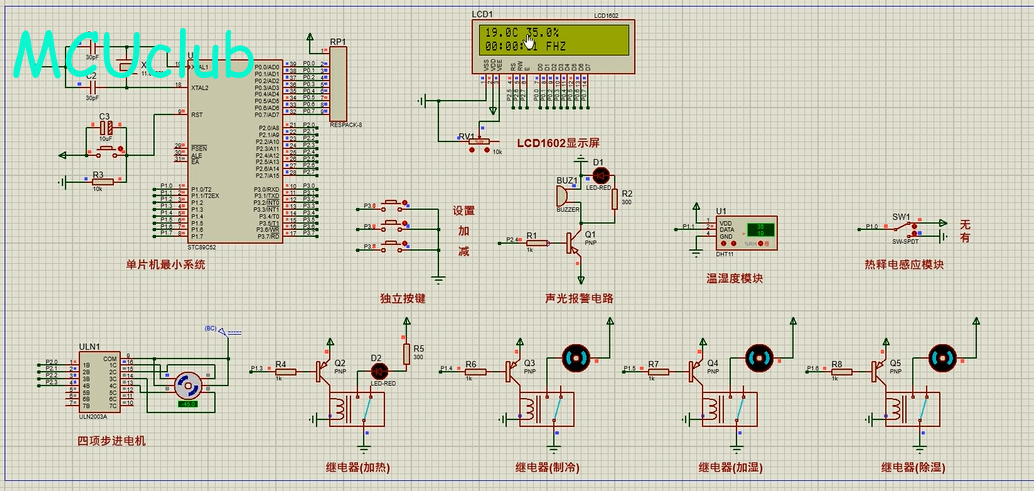This screenshot has height=491, width=1034.
Task: Click the D1 red LED
Action: coord(600,175)
